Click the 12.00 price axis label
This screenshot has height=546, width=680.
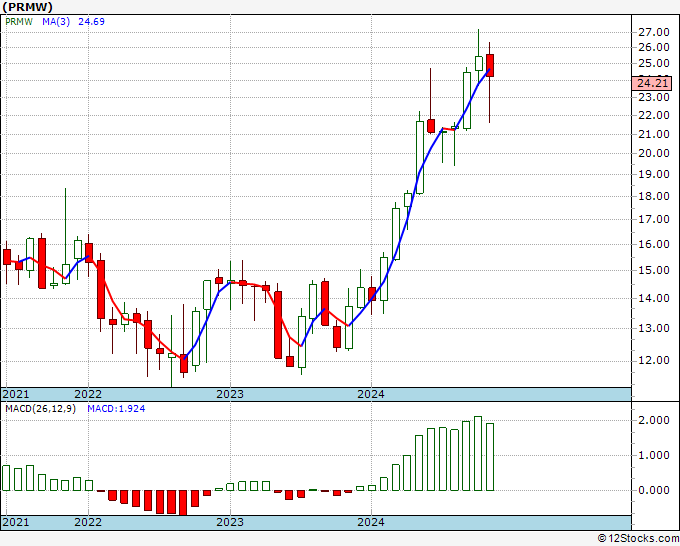pyautogui.click(x=654, y=360)
